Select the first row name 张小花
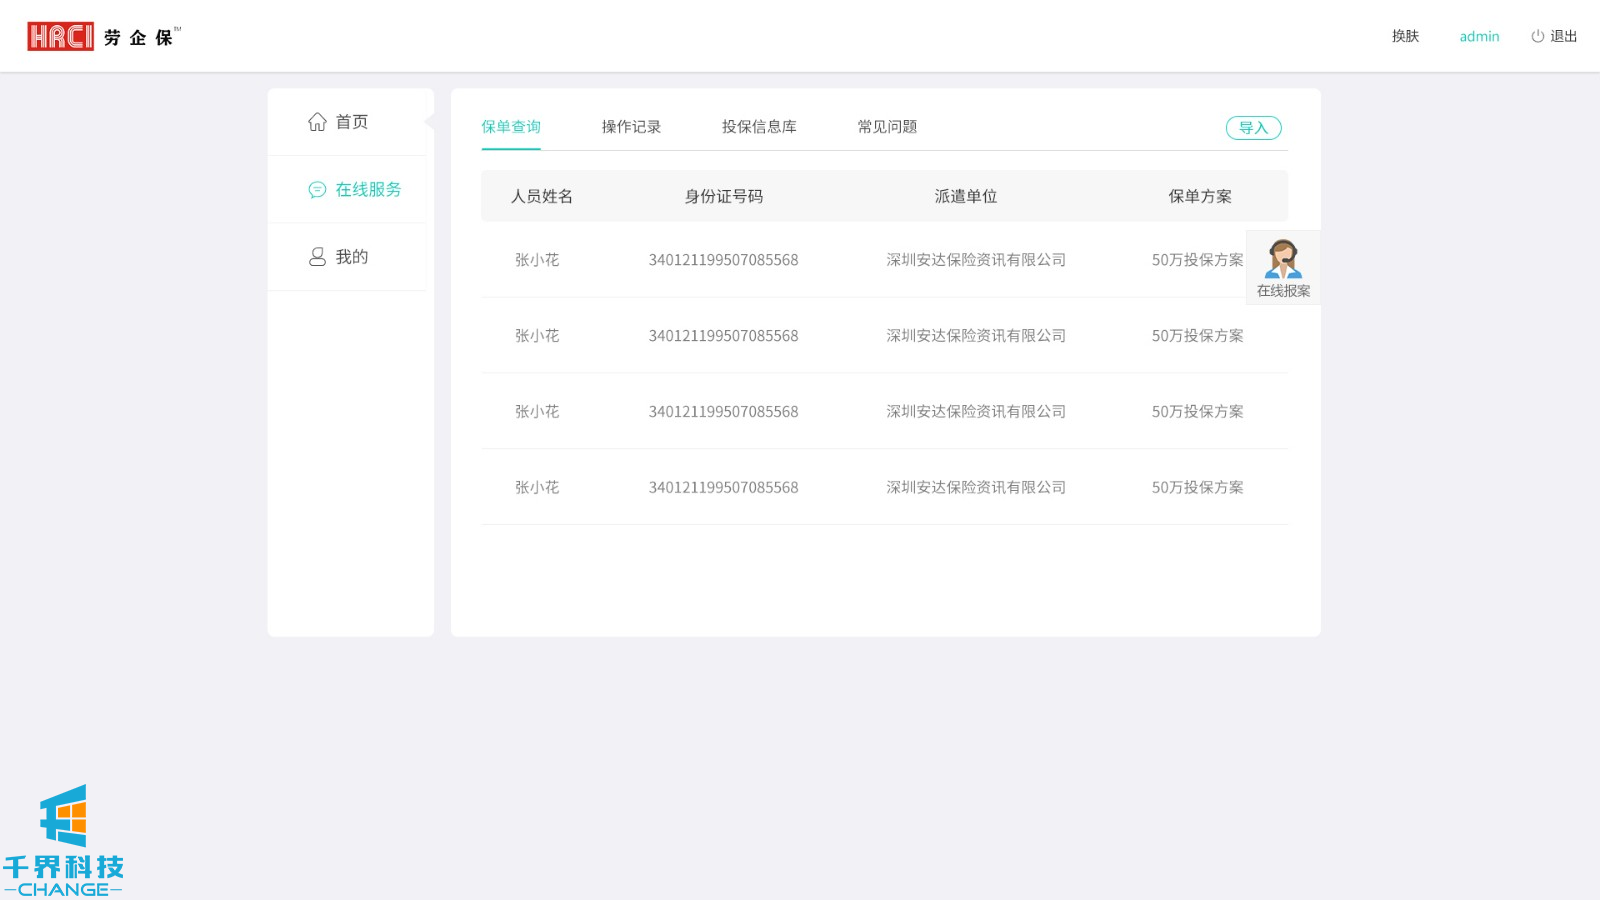Screen dimensions: 1600x900 (x=537, y=260)
